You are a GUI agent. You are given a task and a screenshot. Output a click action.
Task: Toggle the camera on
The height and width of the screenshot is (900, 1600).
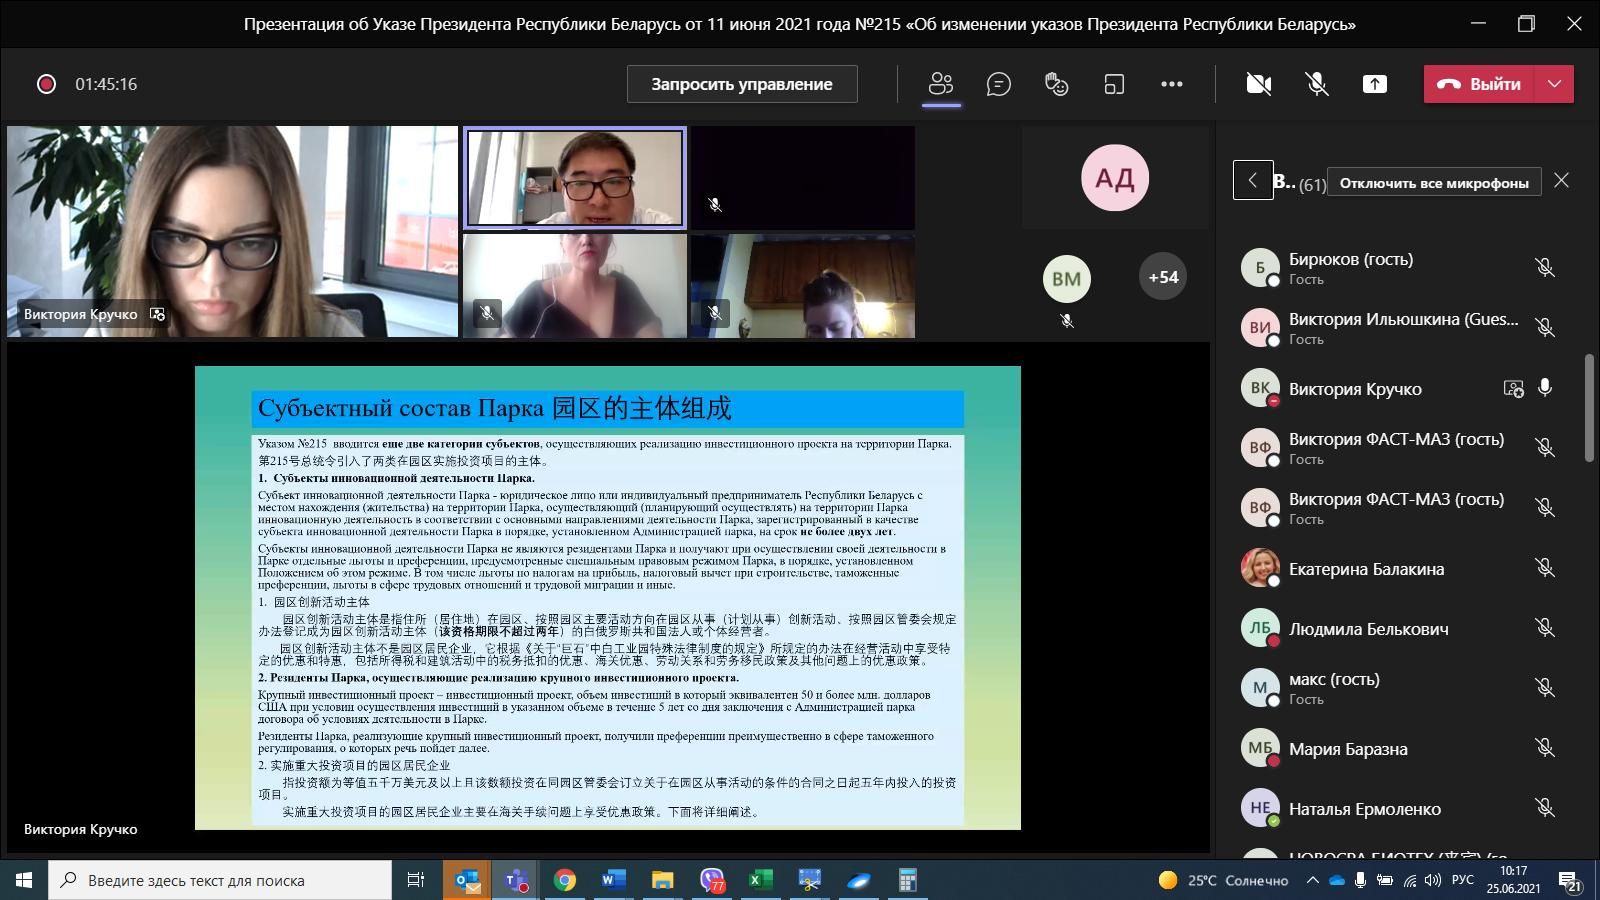(x=1259, y=84)
